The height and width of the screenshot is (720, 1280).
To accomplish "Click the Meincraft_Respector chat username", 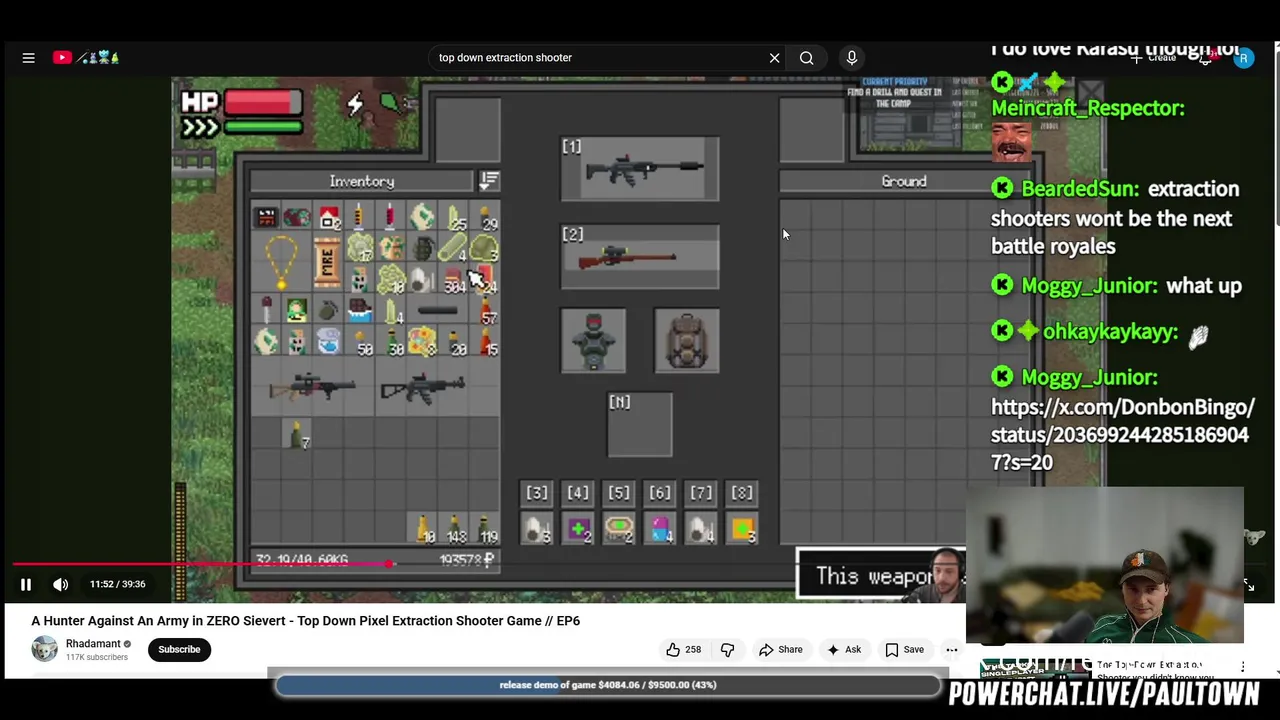I will point(1088,108).
